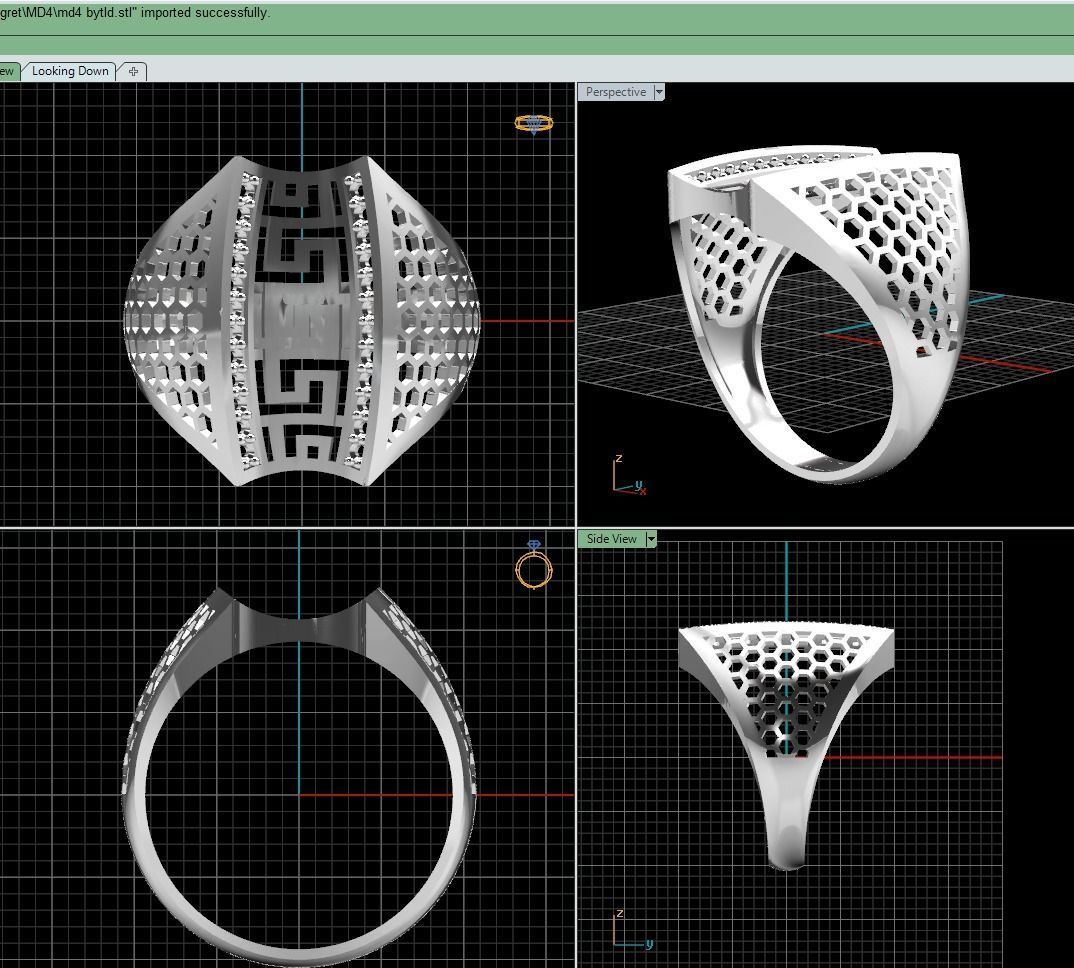The image size is (1074, 968).
Task: Click the Side View viewport label
Action: pos(612,539)
